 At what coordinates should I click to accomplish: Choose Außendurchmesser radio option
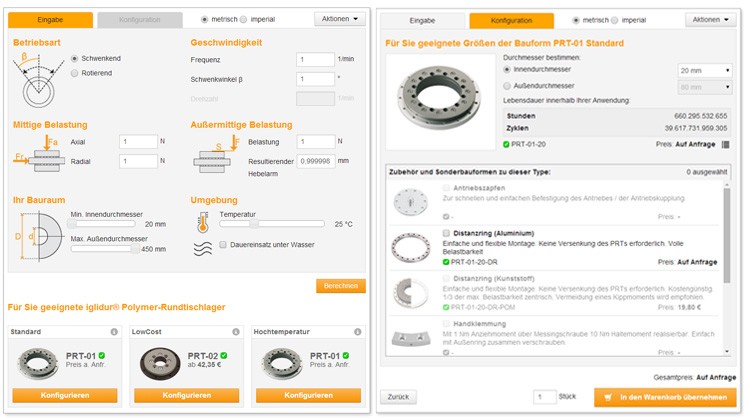[507, 86]
